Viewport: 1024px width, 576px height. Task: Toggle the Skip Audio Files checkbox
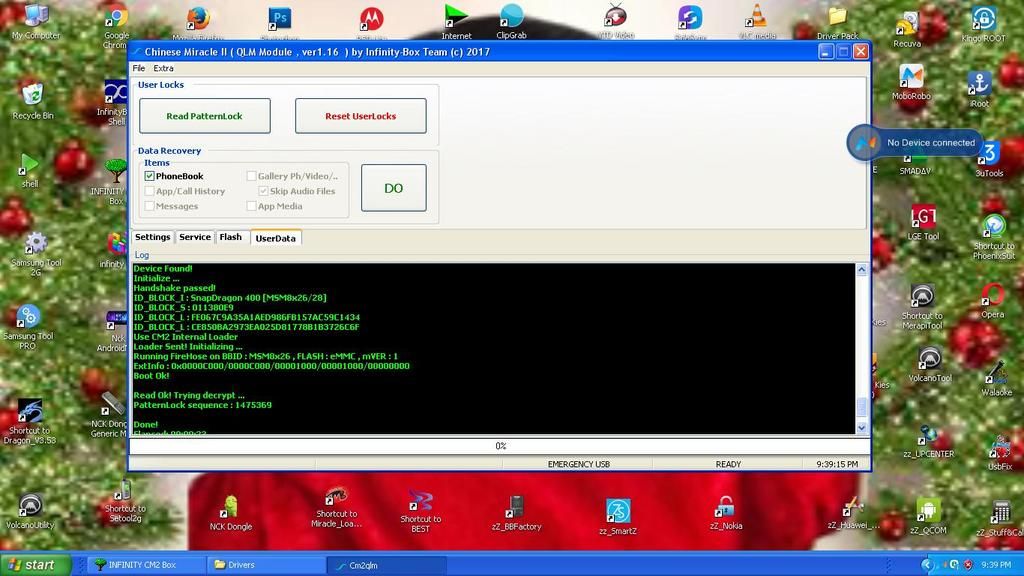[x=264, y=191]
